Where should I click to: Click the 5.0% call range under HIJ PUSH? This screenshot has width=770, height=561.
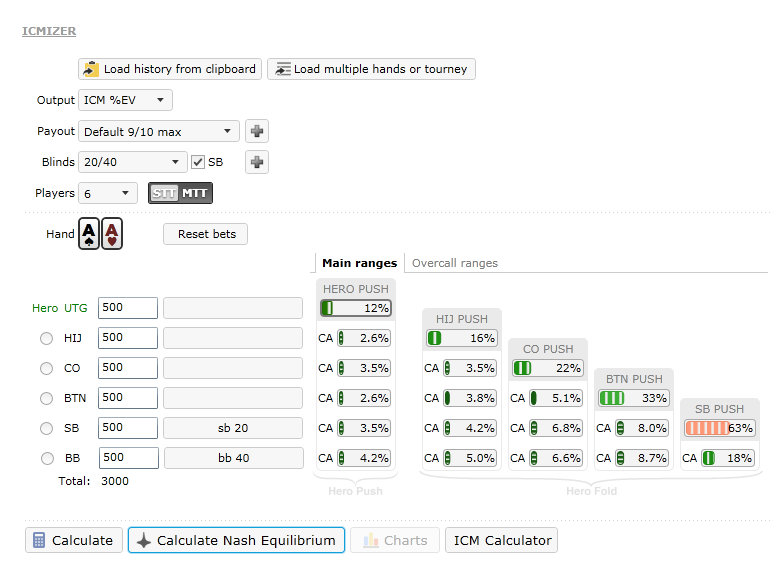tap(470, 458)
